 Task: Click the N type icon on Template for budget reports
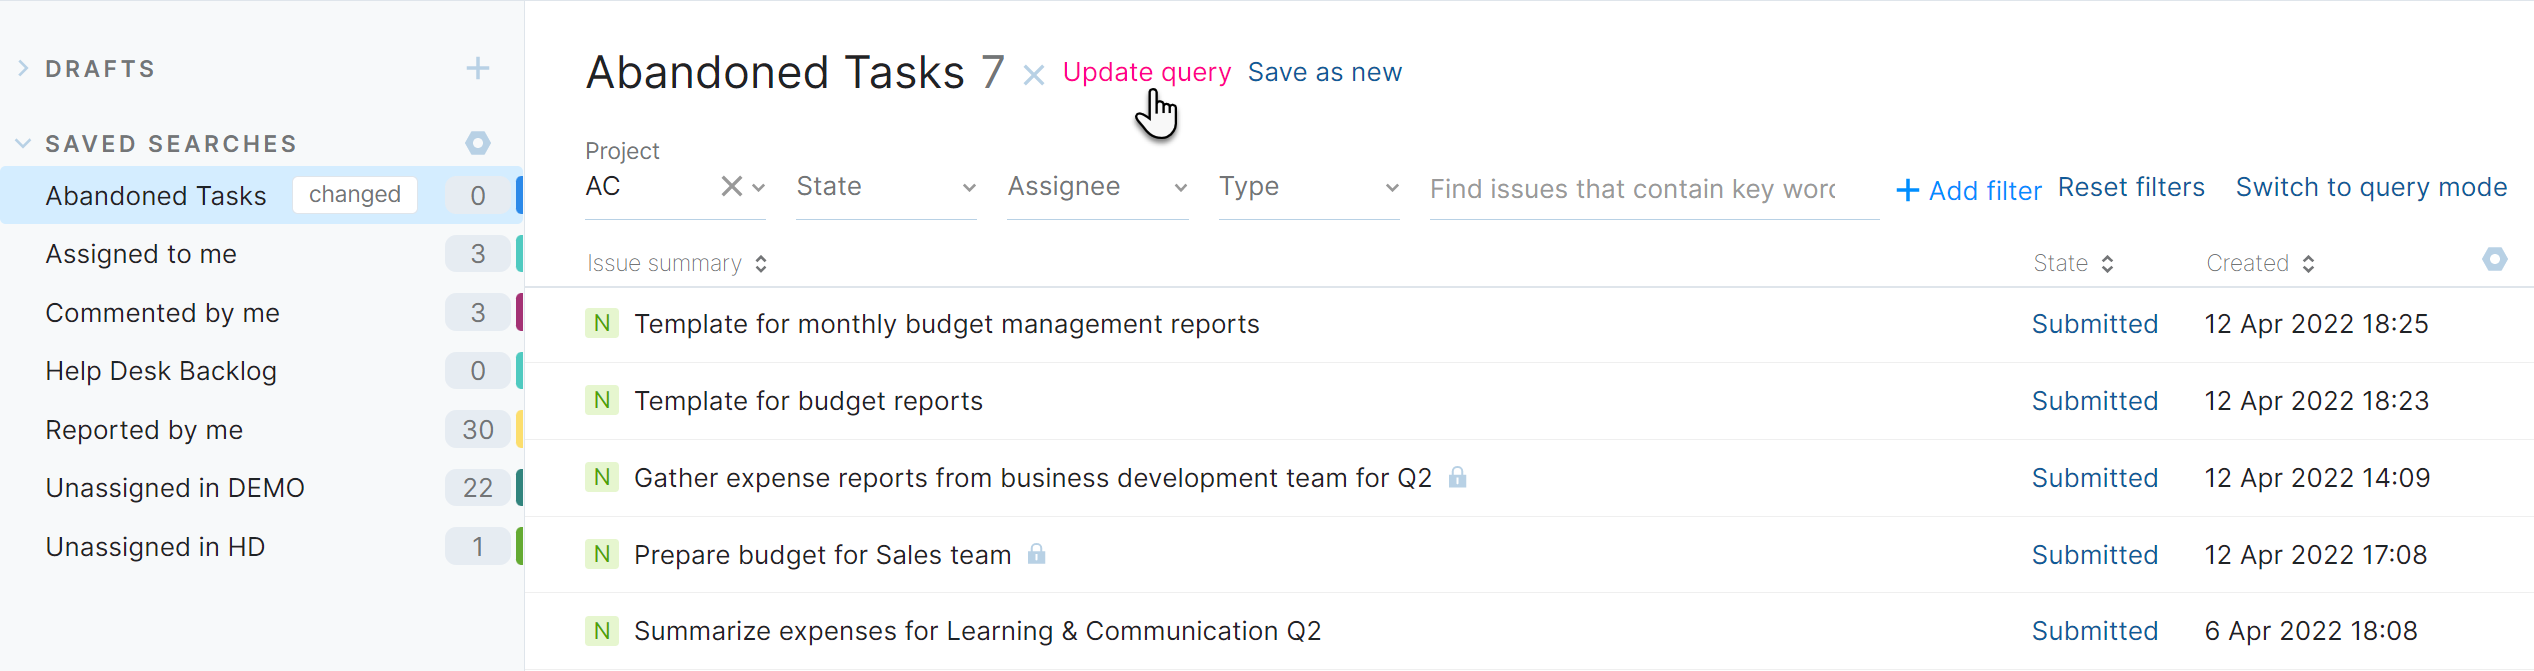(602, 400)
